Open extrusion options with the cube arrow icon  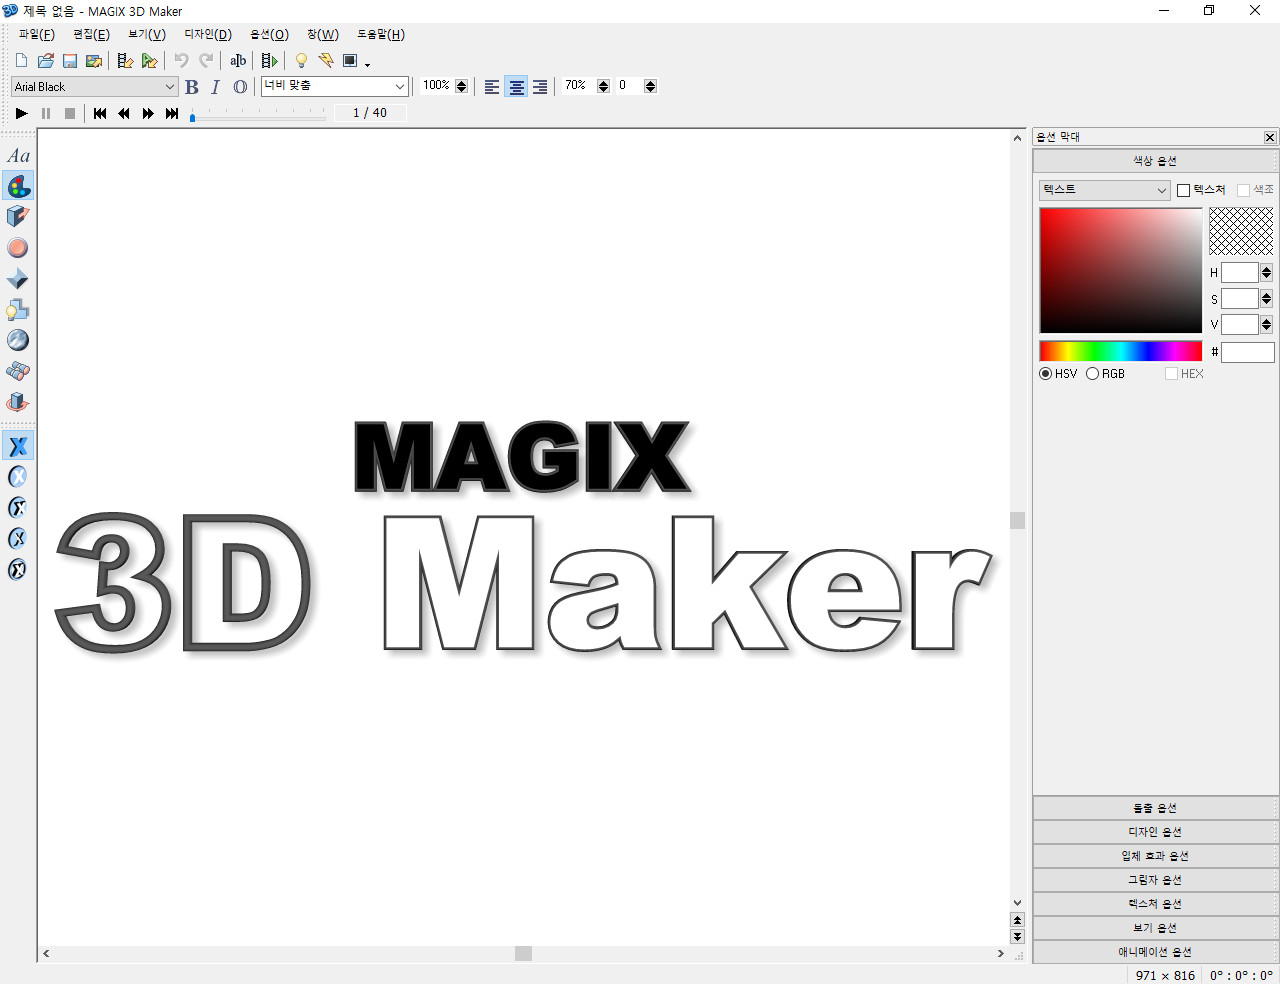(x=18, y=217)
